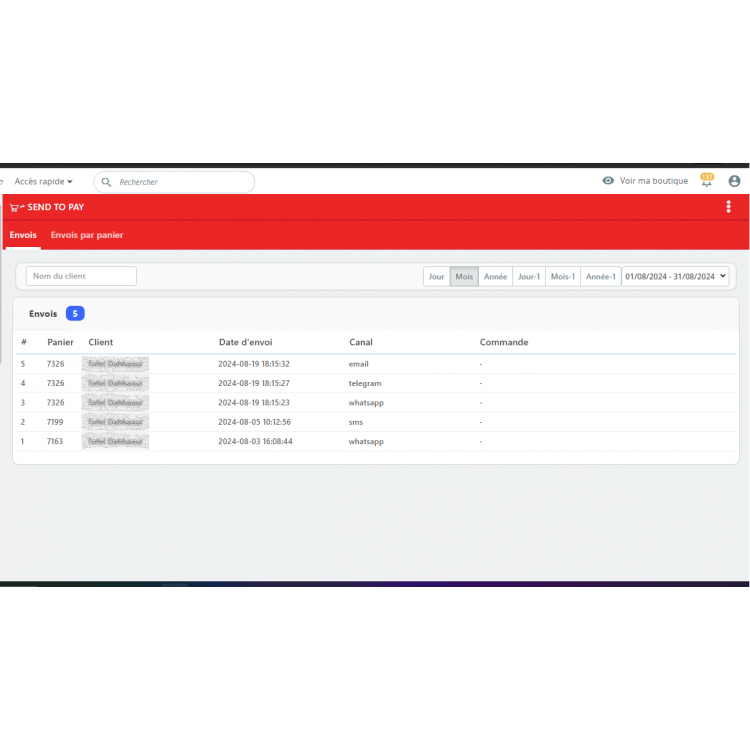
Task: Filter by Année-1 previous year
Action: (600, 276)
